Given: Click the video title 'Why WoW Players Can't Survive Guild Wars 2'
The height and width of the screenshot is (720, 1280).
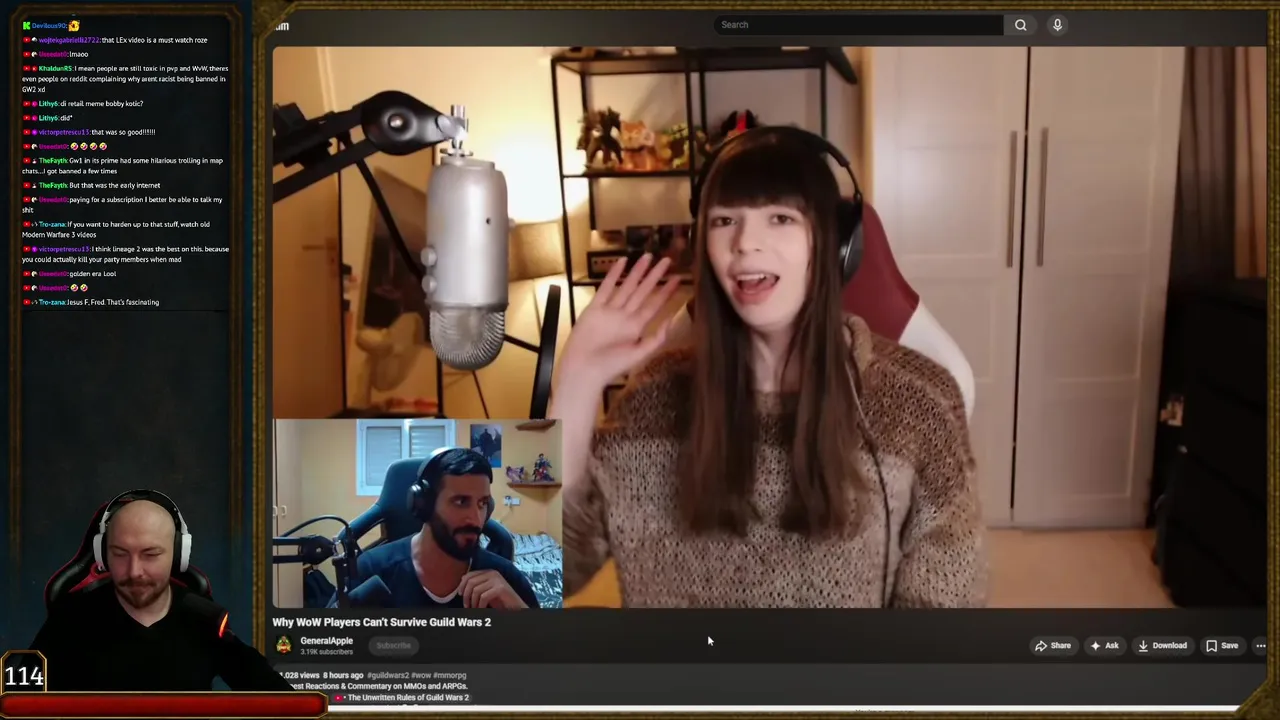Looking at the screenshot, I should pos(381,622).
